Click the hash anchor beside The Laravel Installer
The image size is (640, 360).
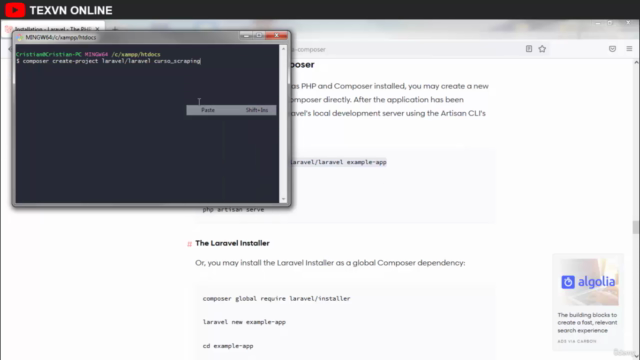pyautogui.click(x=189, y=244)
